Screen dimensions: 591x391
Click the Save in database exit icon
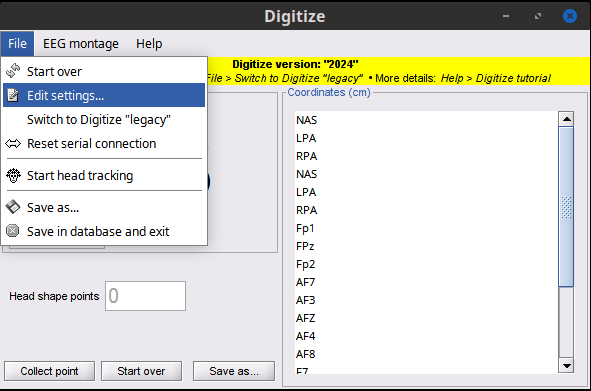point(12,231)
